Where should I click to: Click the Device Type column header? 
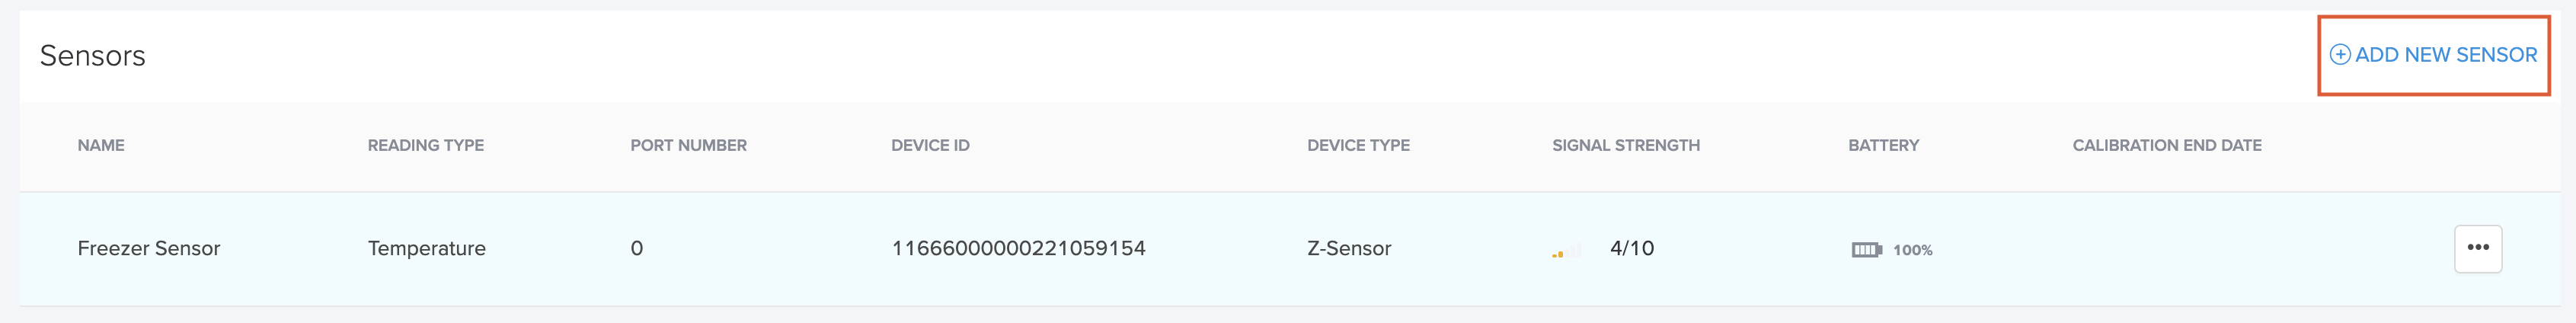1358,145
